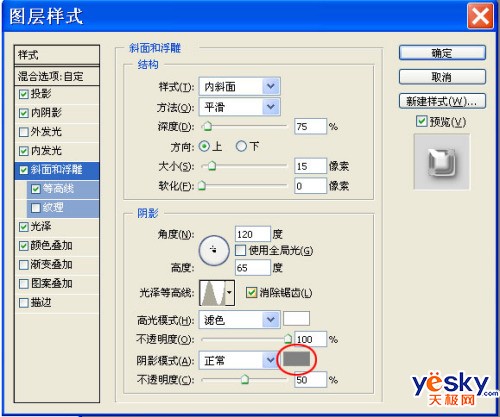The image size is (500, 417).
Task: Open the 高光模式 滤色 dropdown
Action: tap(239, 320)
